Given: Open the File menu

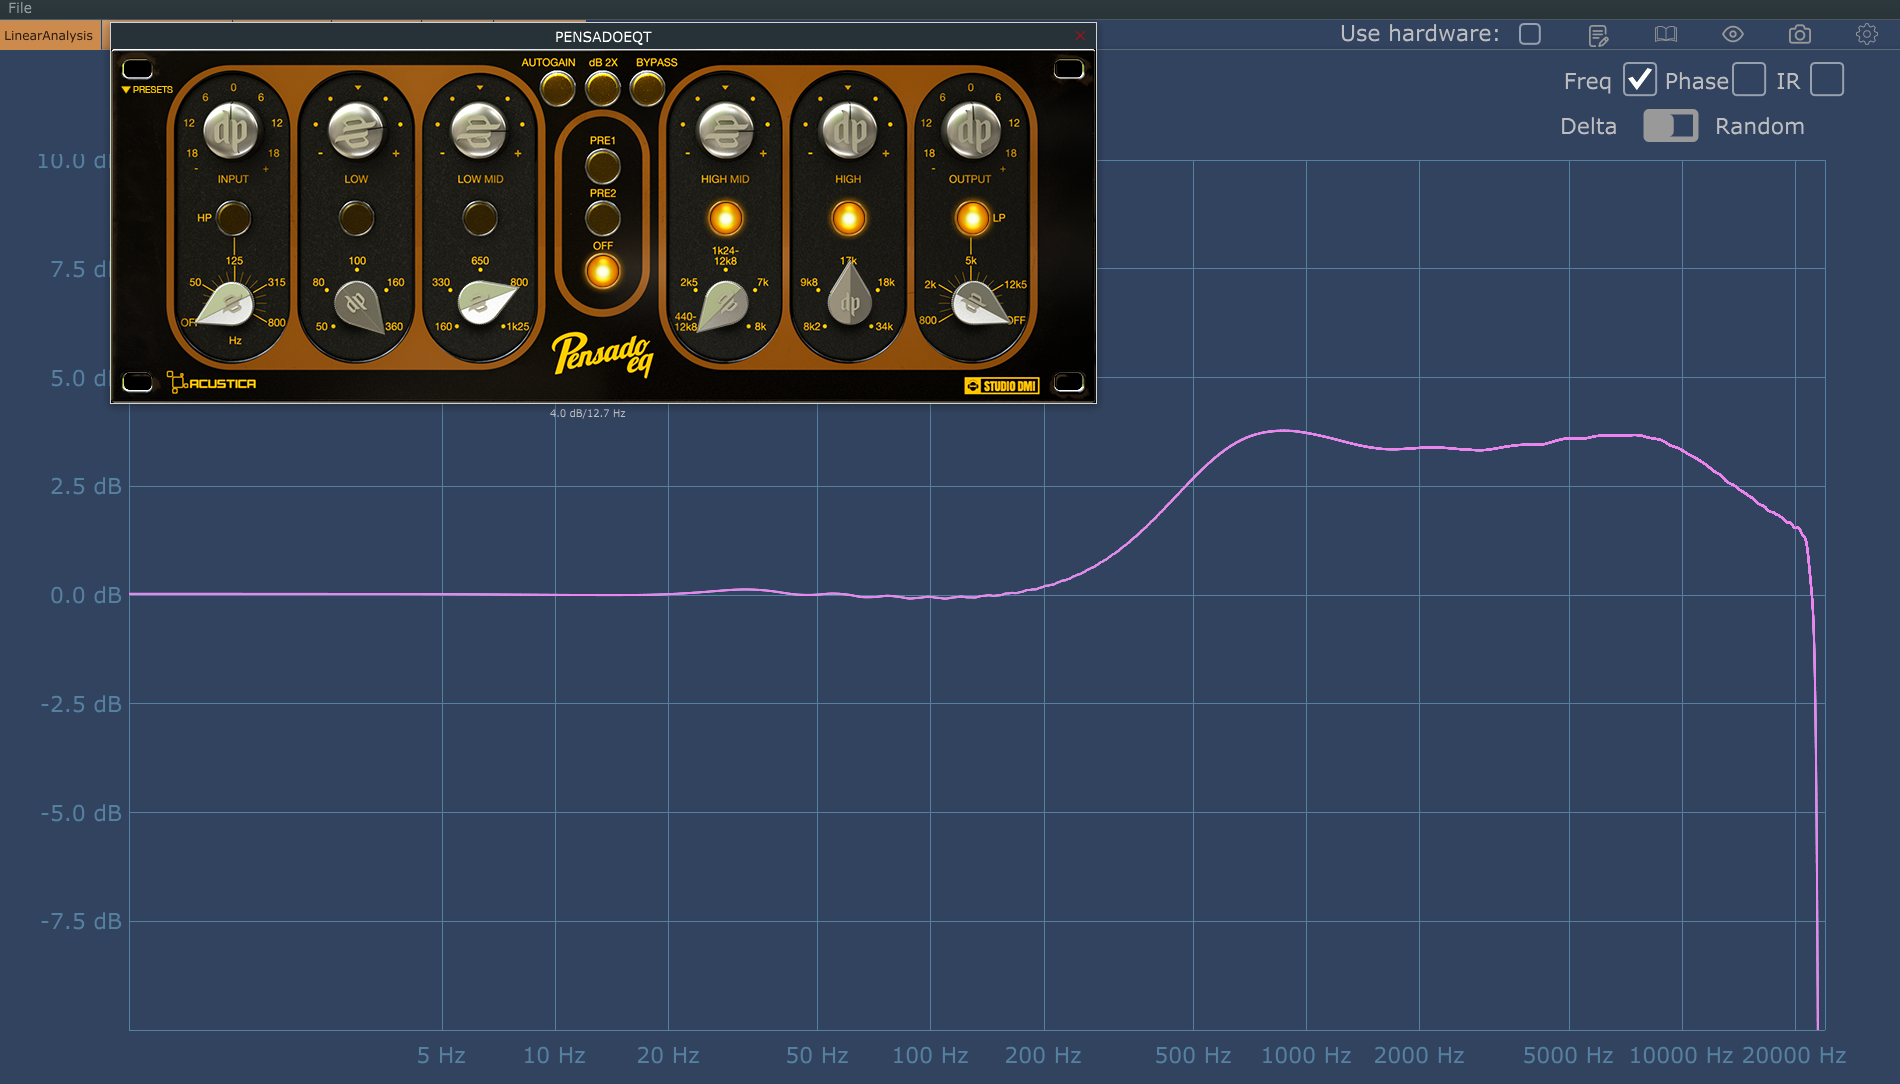Looking at the screenshot, I should [20, 8].
